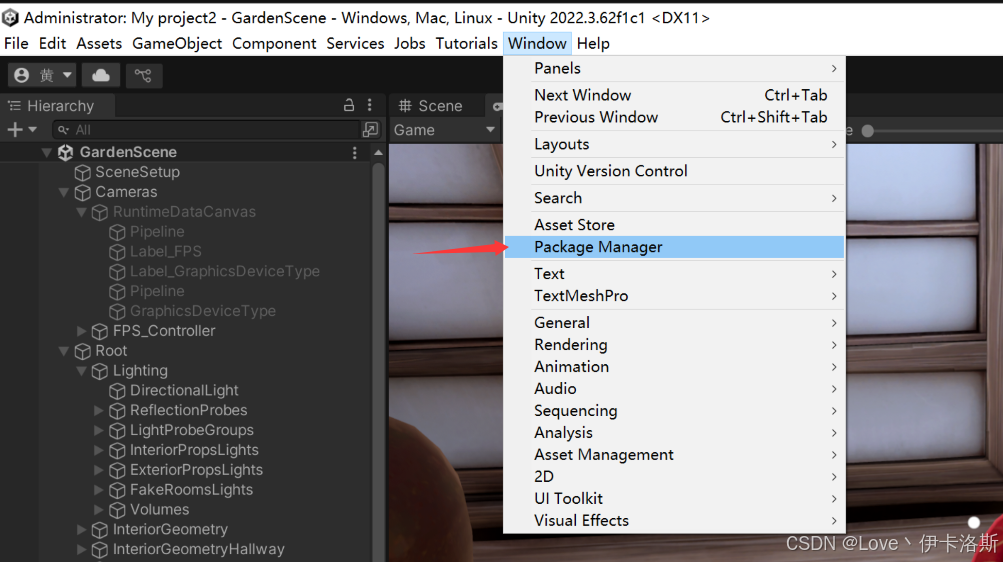Screen dimensions: 1003x562
Task: Click the cloud services icon
Action: [101, 75]
